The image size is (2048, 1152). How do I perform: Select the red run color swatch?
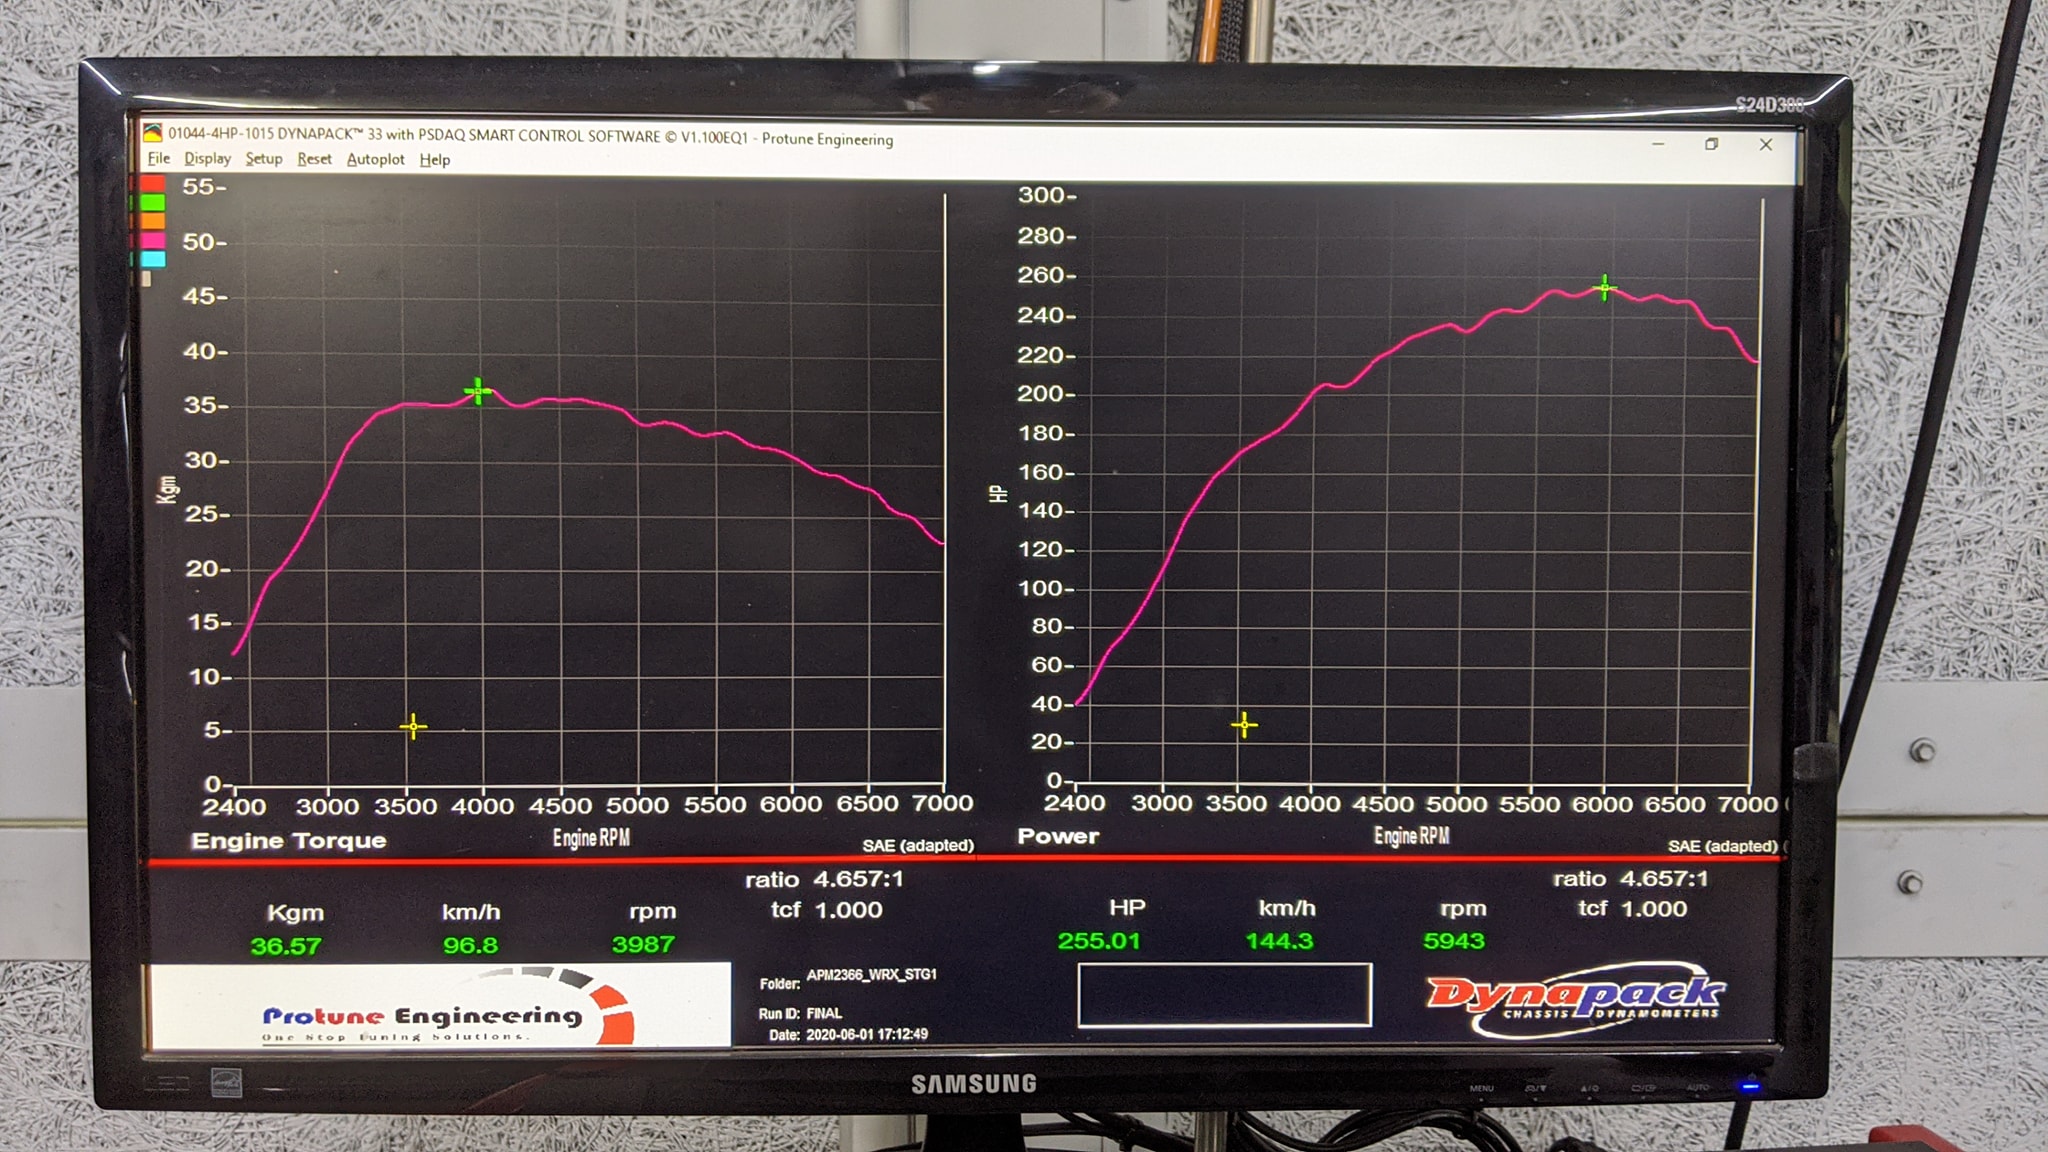click(152, 184)
